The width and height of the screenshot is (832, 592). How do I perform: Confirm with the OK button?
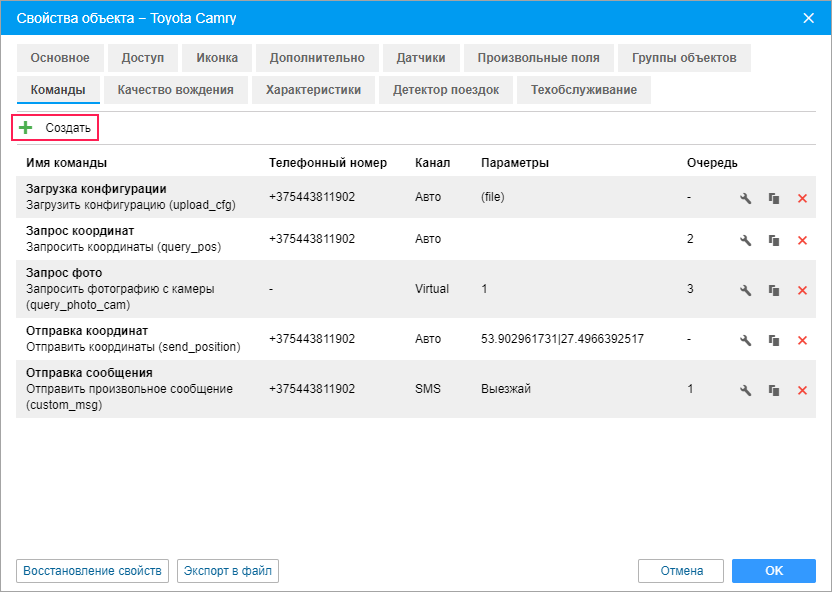click(773, 571)
